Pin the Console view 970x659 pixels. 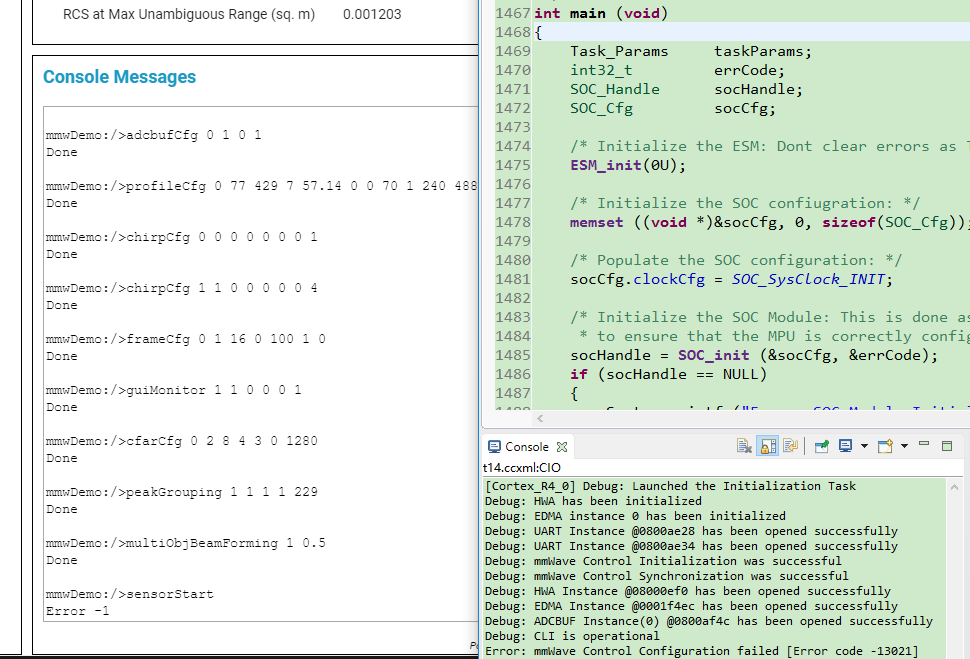pyautogui.click(x=822, y=446)
